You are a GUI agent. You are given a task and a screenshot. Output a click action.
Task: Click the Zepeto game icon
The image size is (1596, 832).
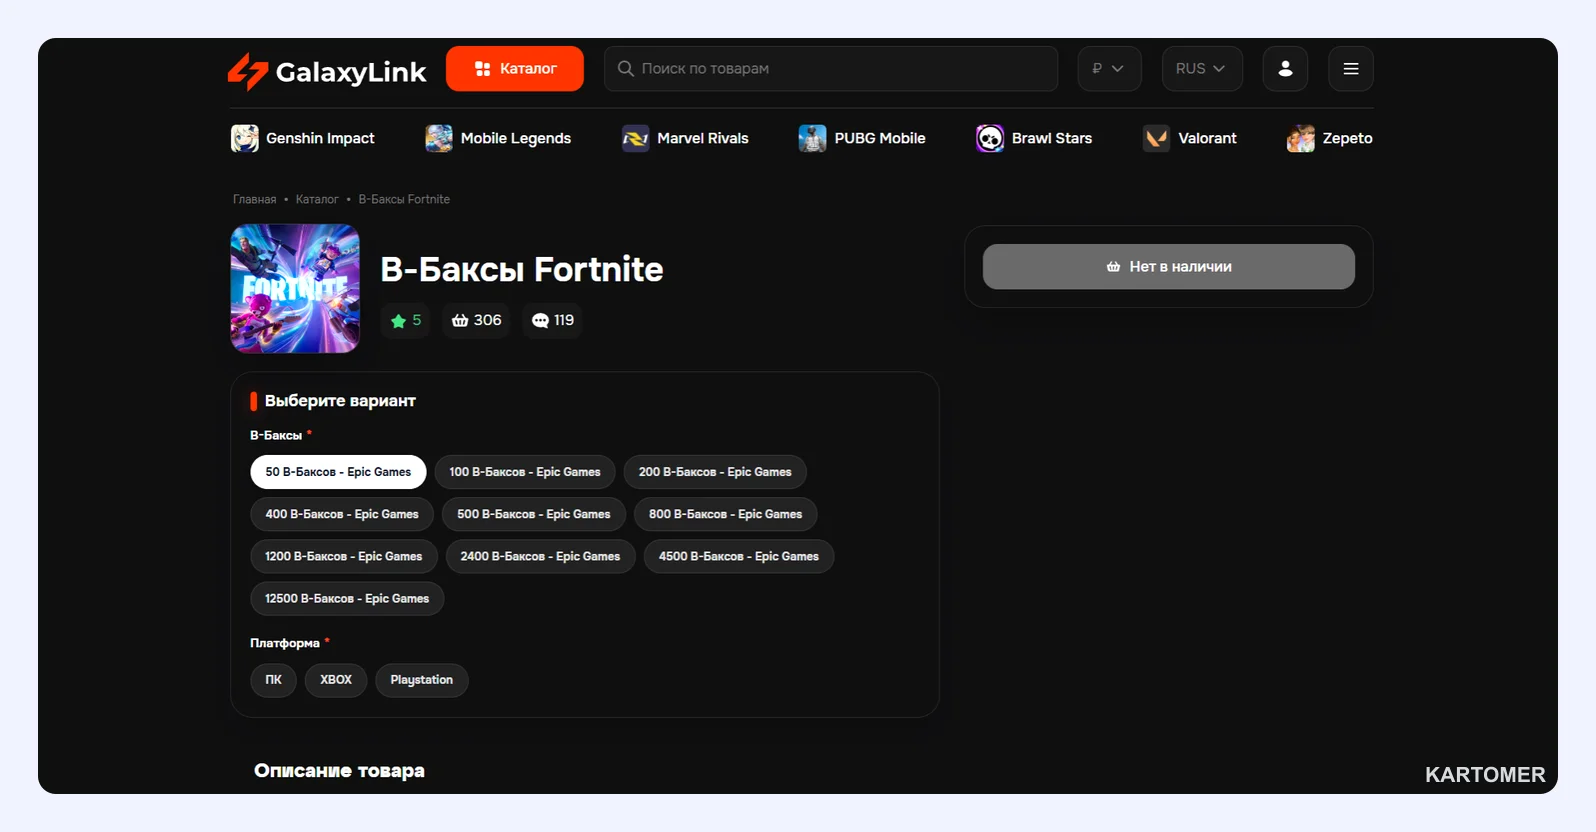click(1301, 138)
